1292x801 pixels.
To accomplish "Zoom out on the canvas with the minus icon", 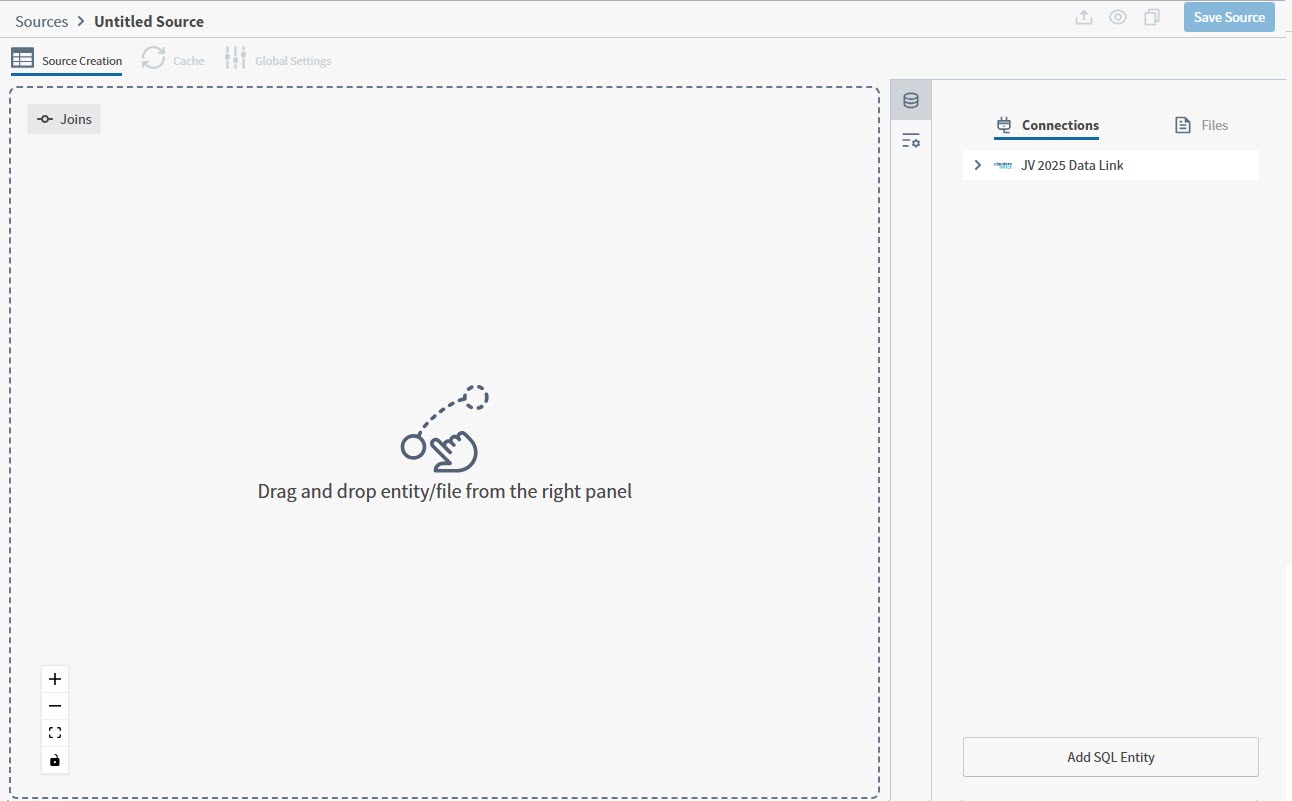I will [x=55, y=705].
